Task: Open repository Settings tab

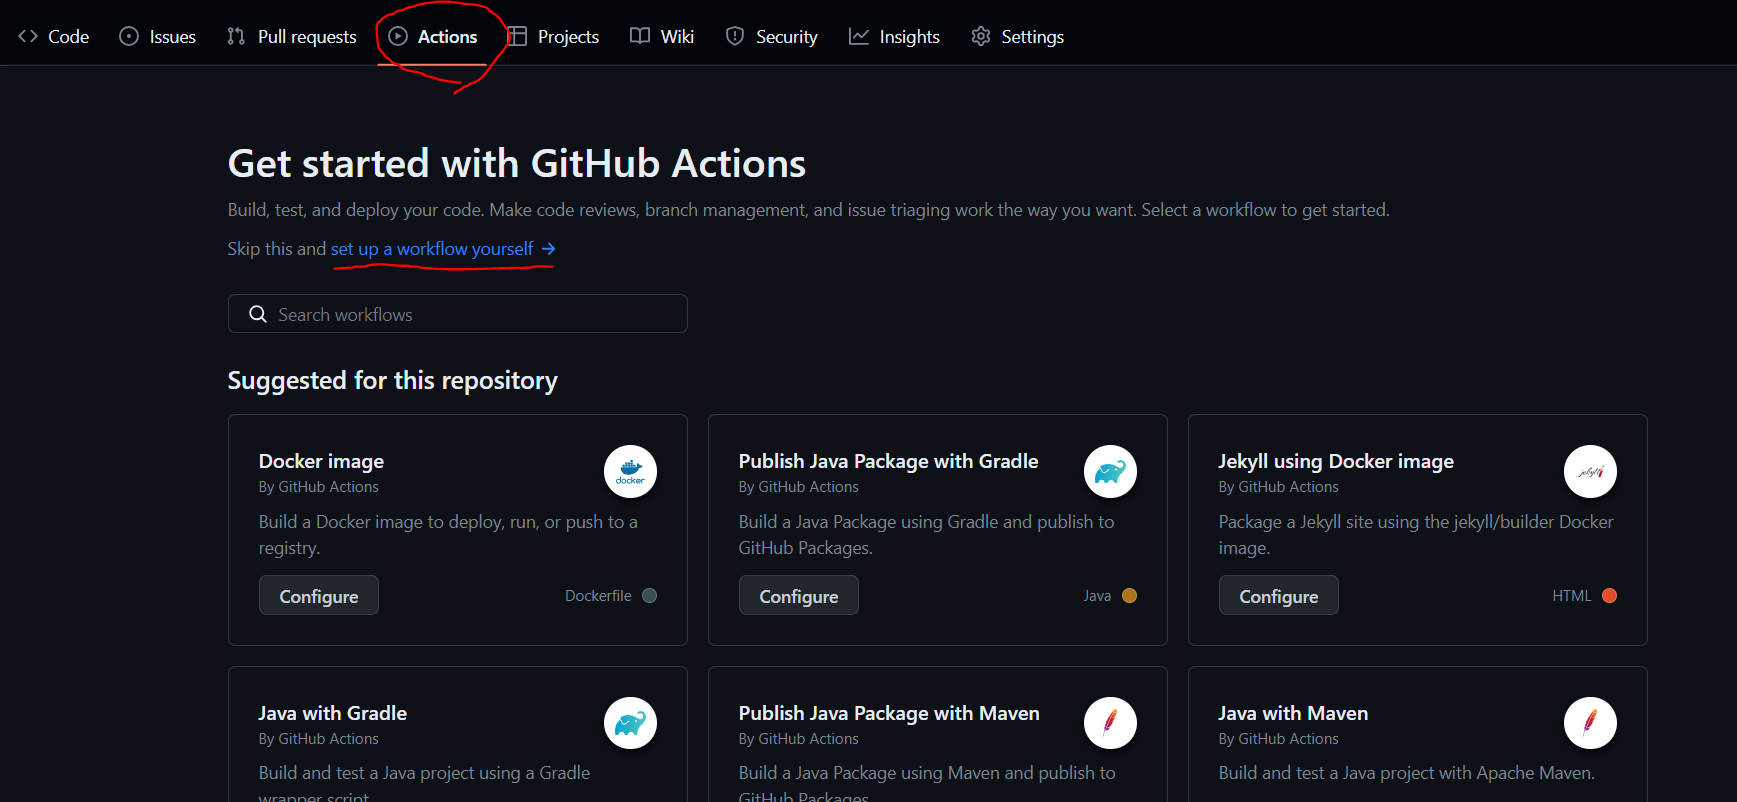Action: pos(1017,37)
